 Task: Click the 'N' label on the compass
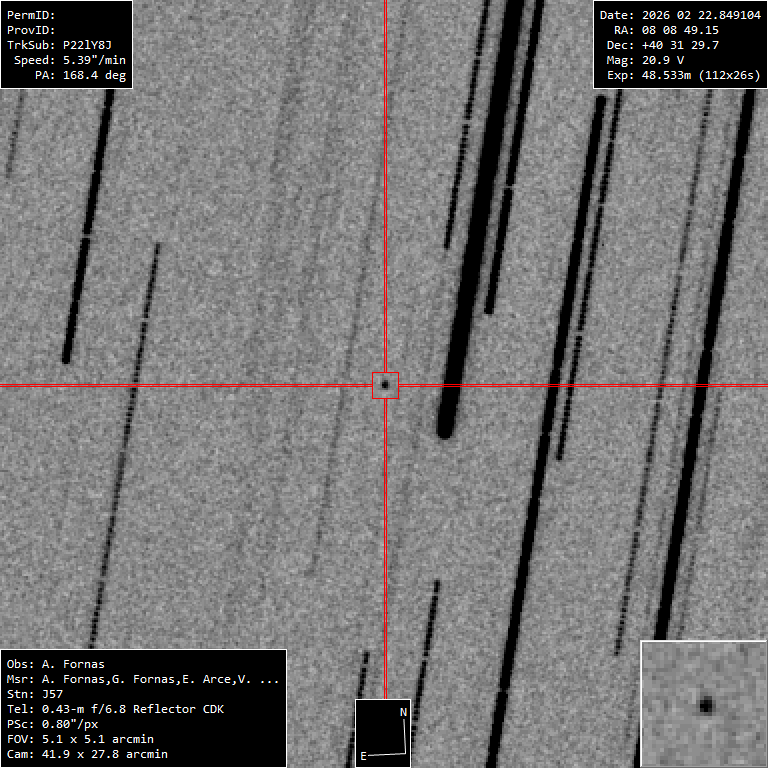coord(403,712)
